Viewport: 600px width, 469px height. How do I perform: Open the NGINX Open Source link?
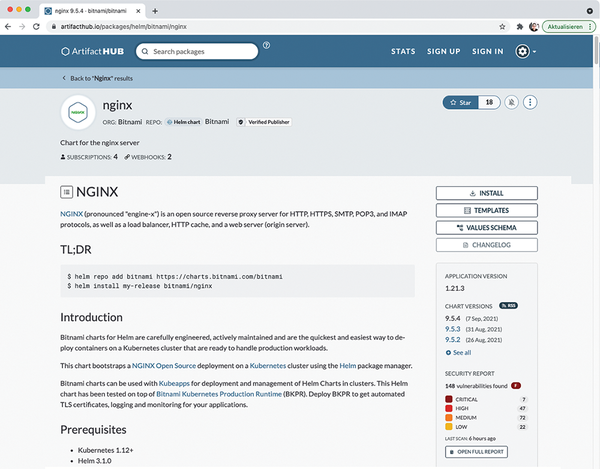pos(164,366)
